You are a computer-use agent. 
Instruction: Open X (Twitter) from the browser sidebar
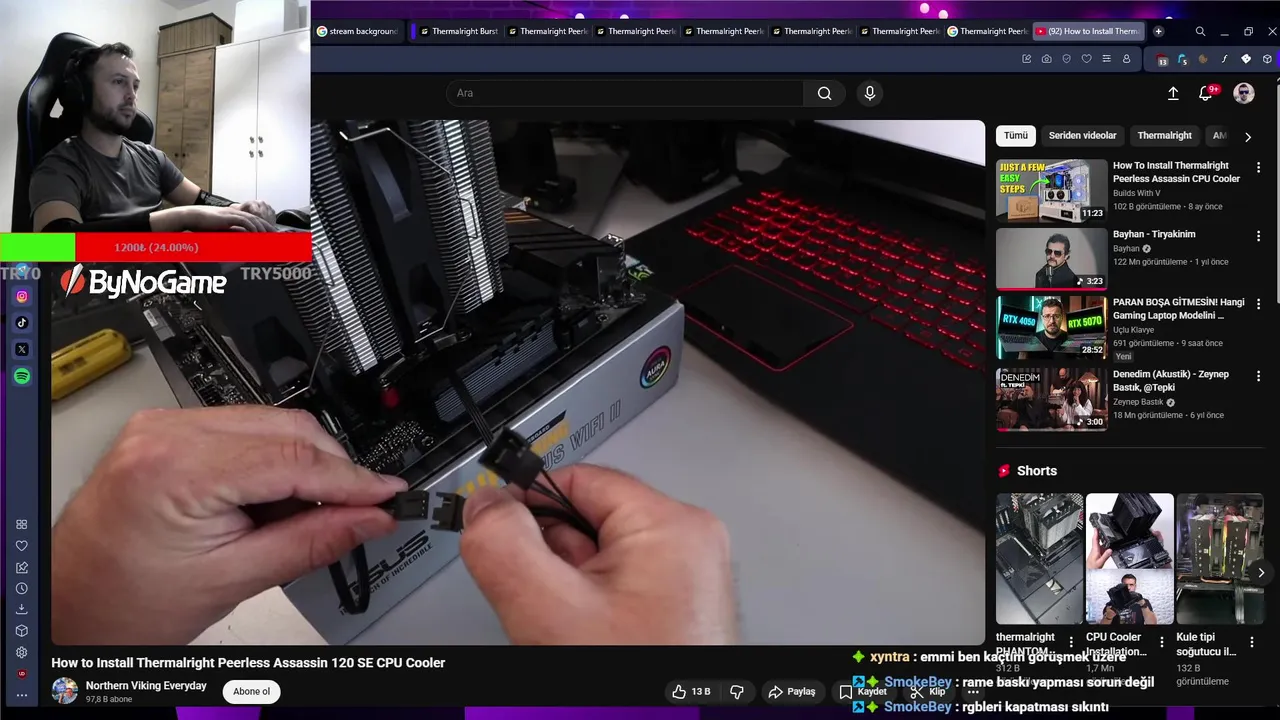point(22,350)
